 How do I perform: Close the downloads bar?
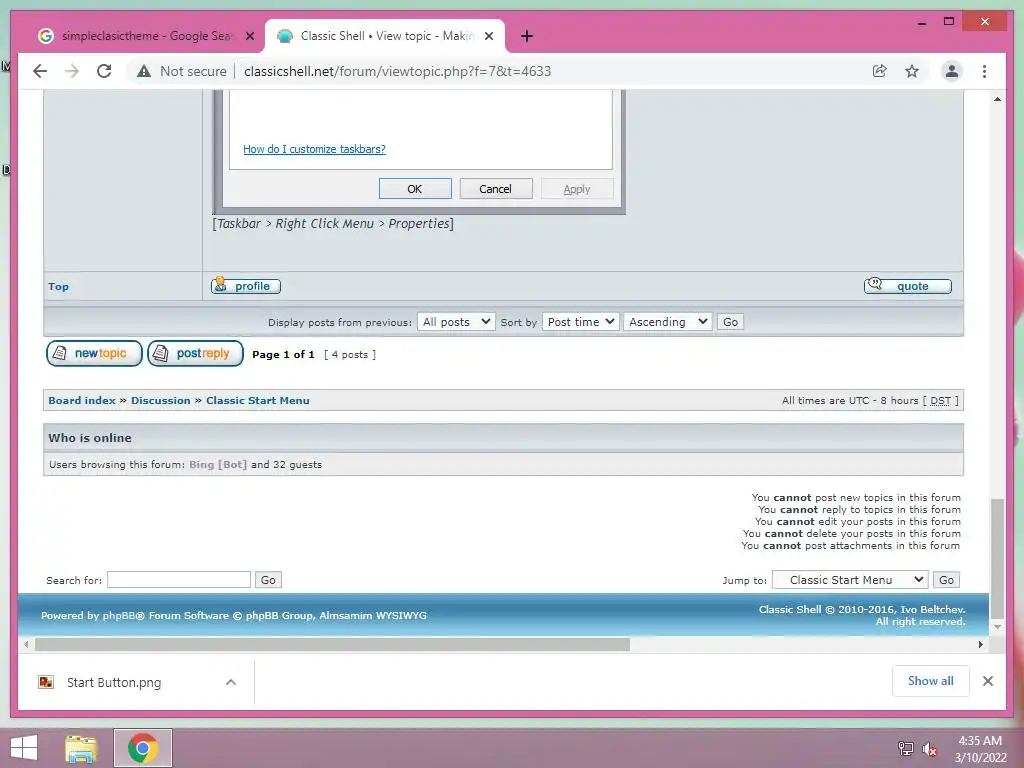[988, 681]
